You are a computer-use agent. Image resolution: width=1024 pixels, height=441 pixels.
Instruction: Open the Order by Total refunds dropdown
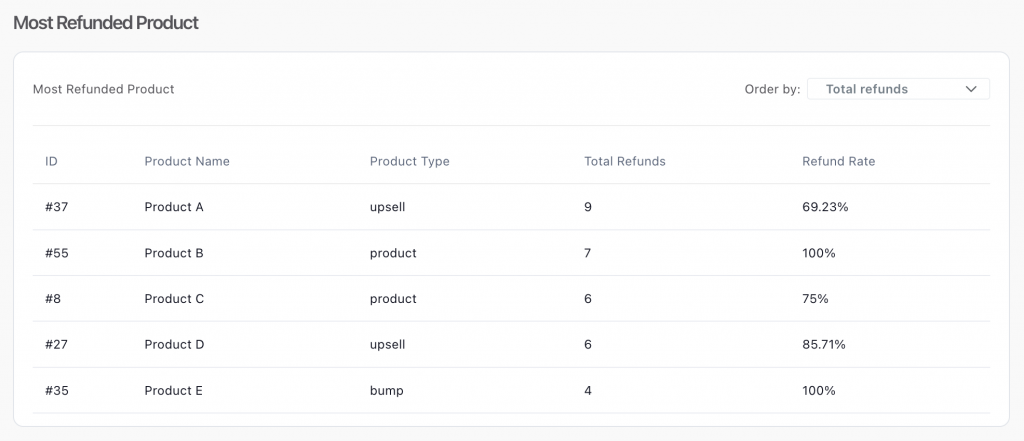[898, 89]
